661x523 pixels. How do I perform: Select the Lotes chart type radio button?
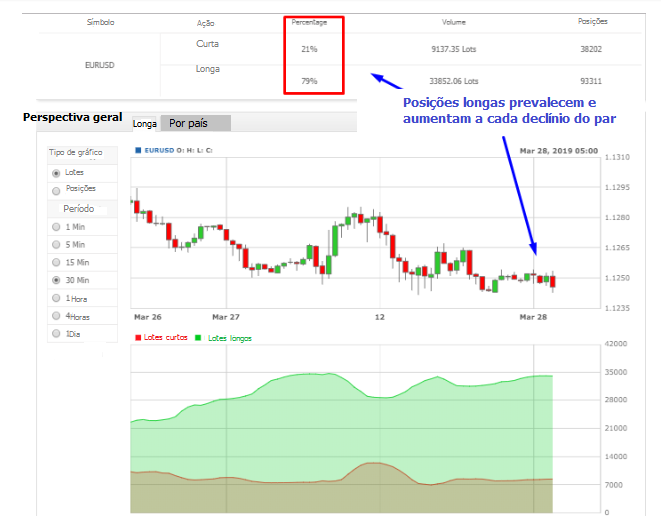(55, 173)
